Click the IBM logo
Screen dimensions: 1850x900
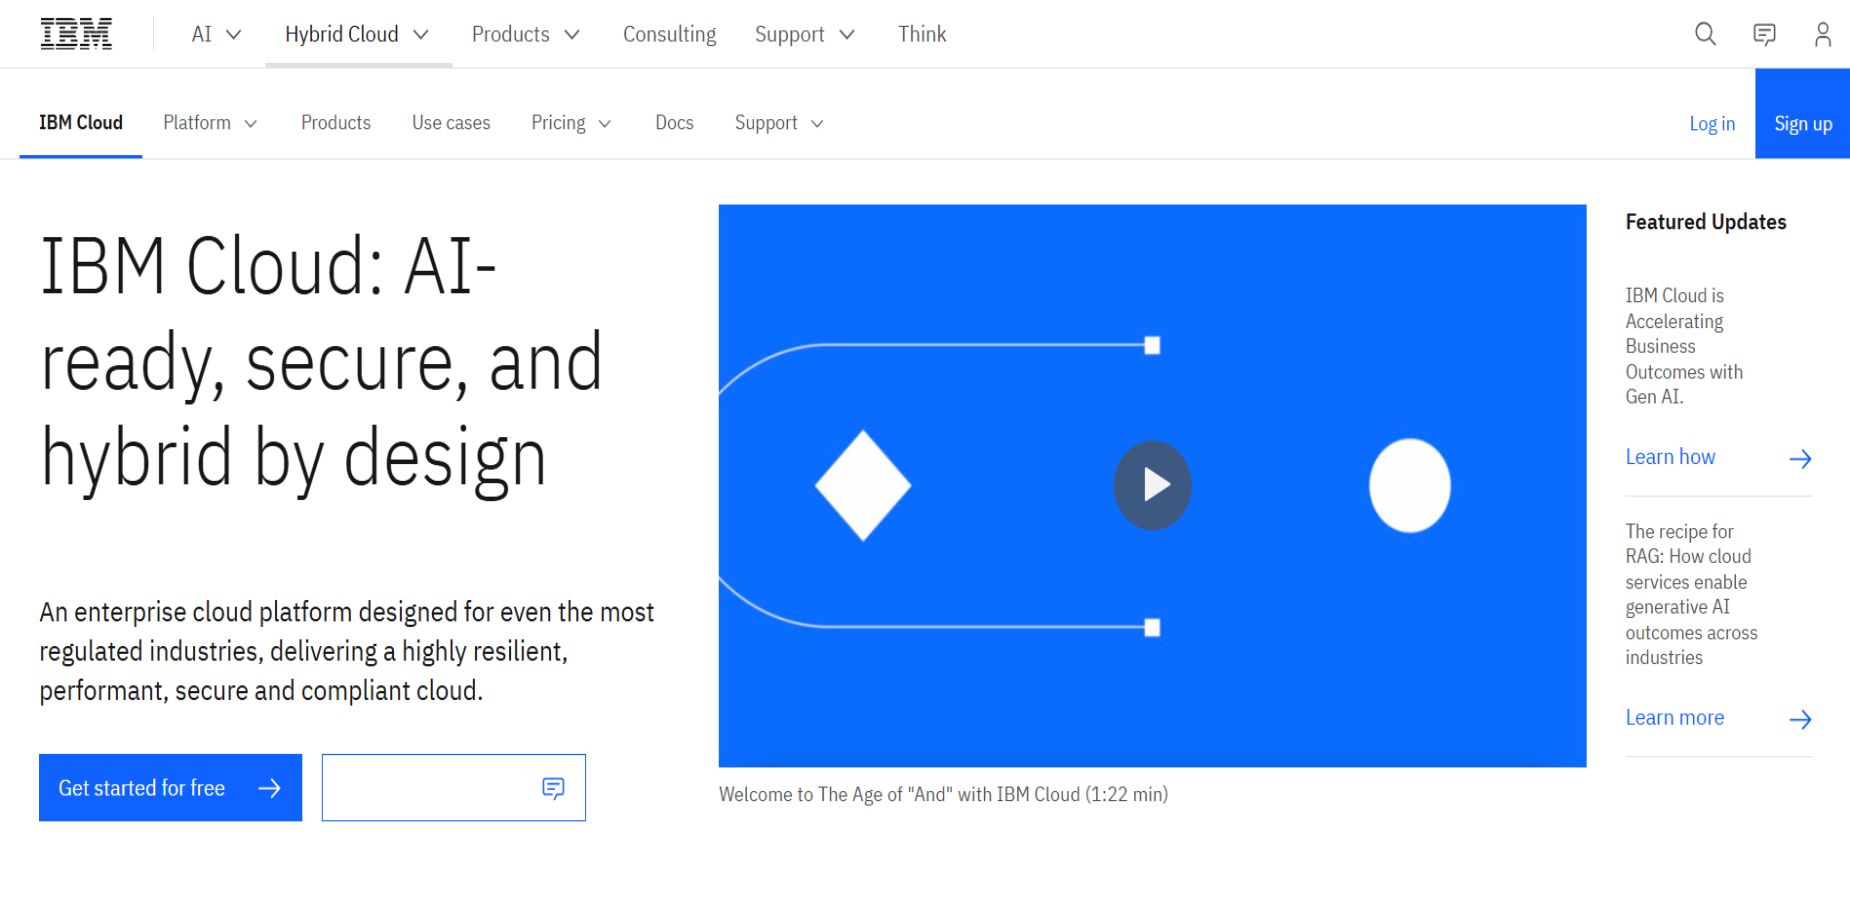point(76,34)
